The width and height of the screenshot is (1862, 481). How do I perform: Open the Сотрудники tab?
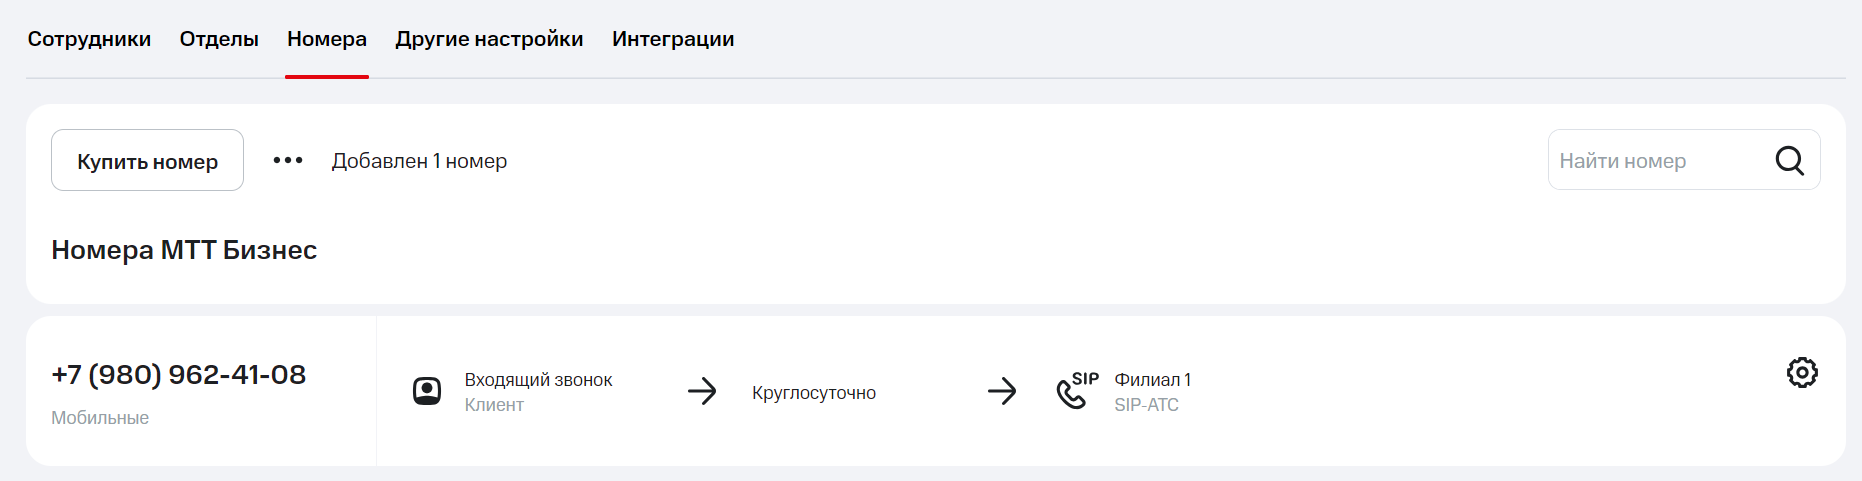coord(89,39)
